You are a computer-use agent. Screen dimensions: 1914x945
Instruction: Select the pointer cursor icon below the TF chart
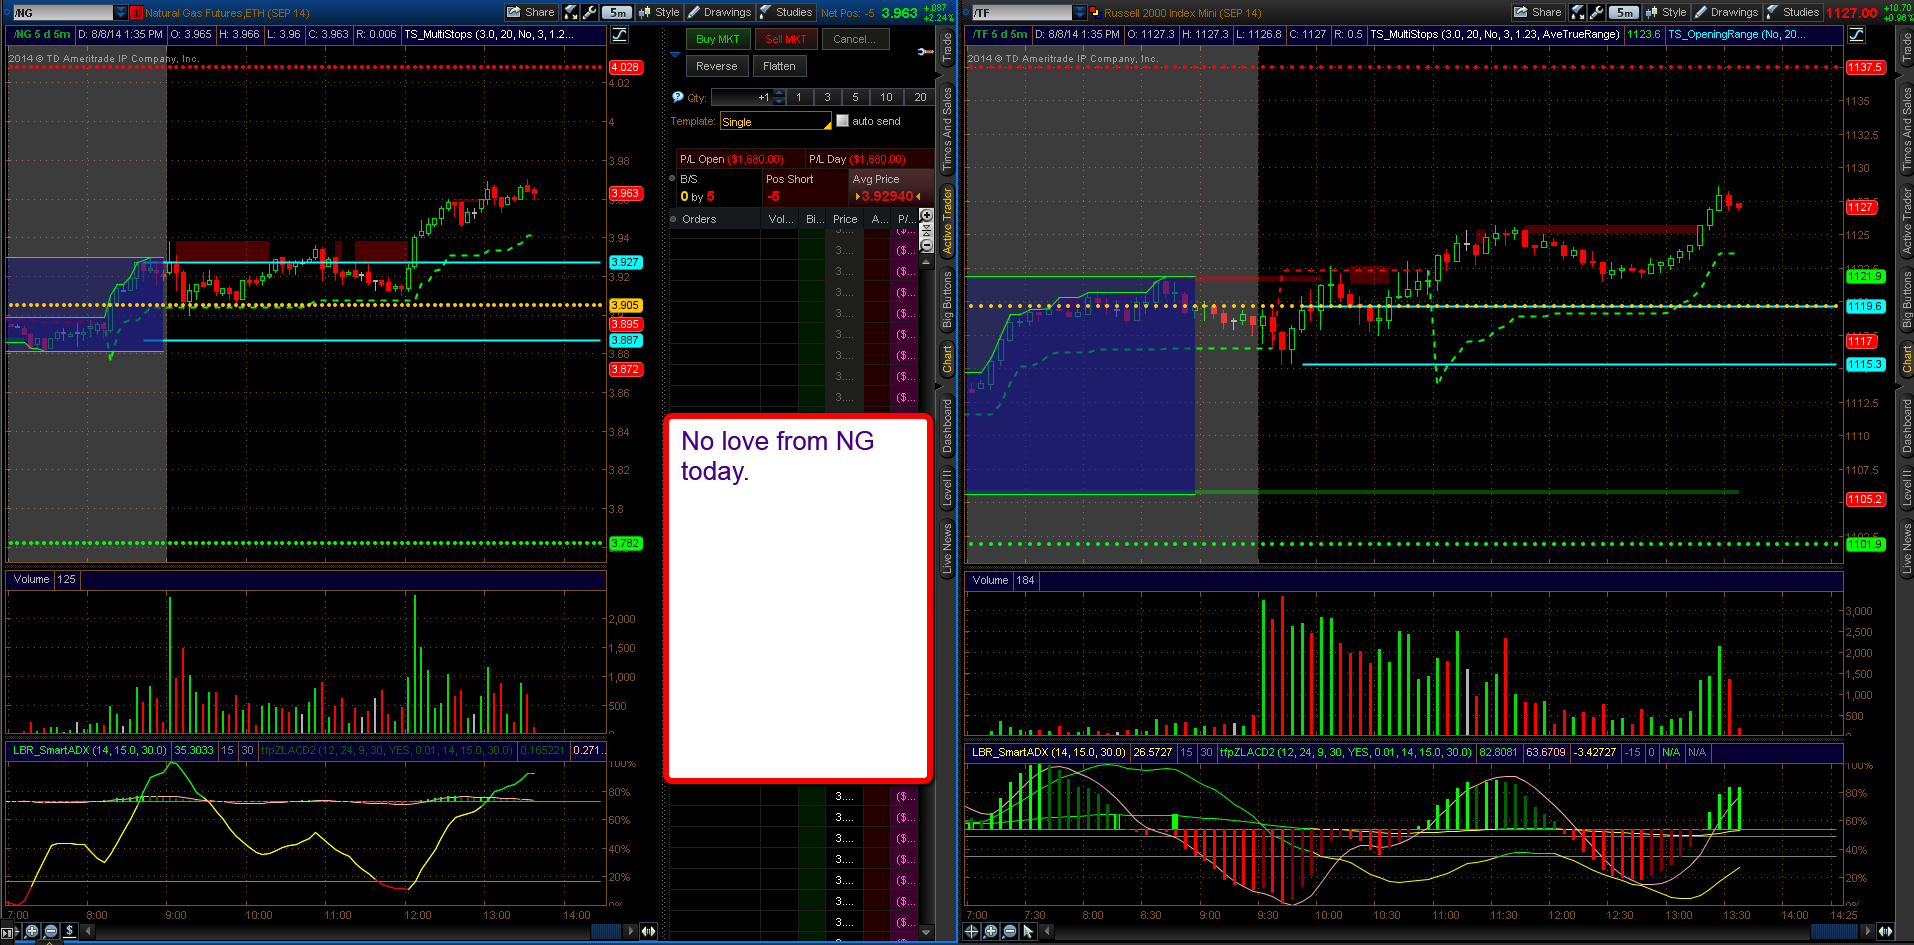pos(1028,931)
